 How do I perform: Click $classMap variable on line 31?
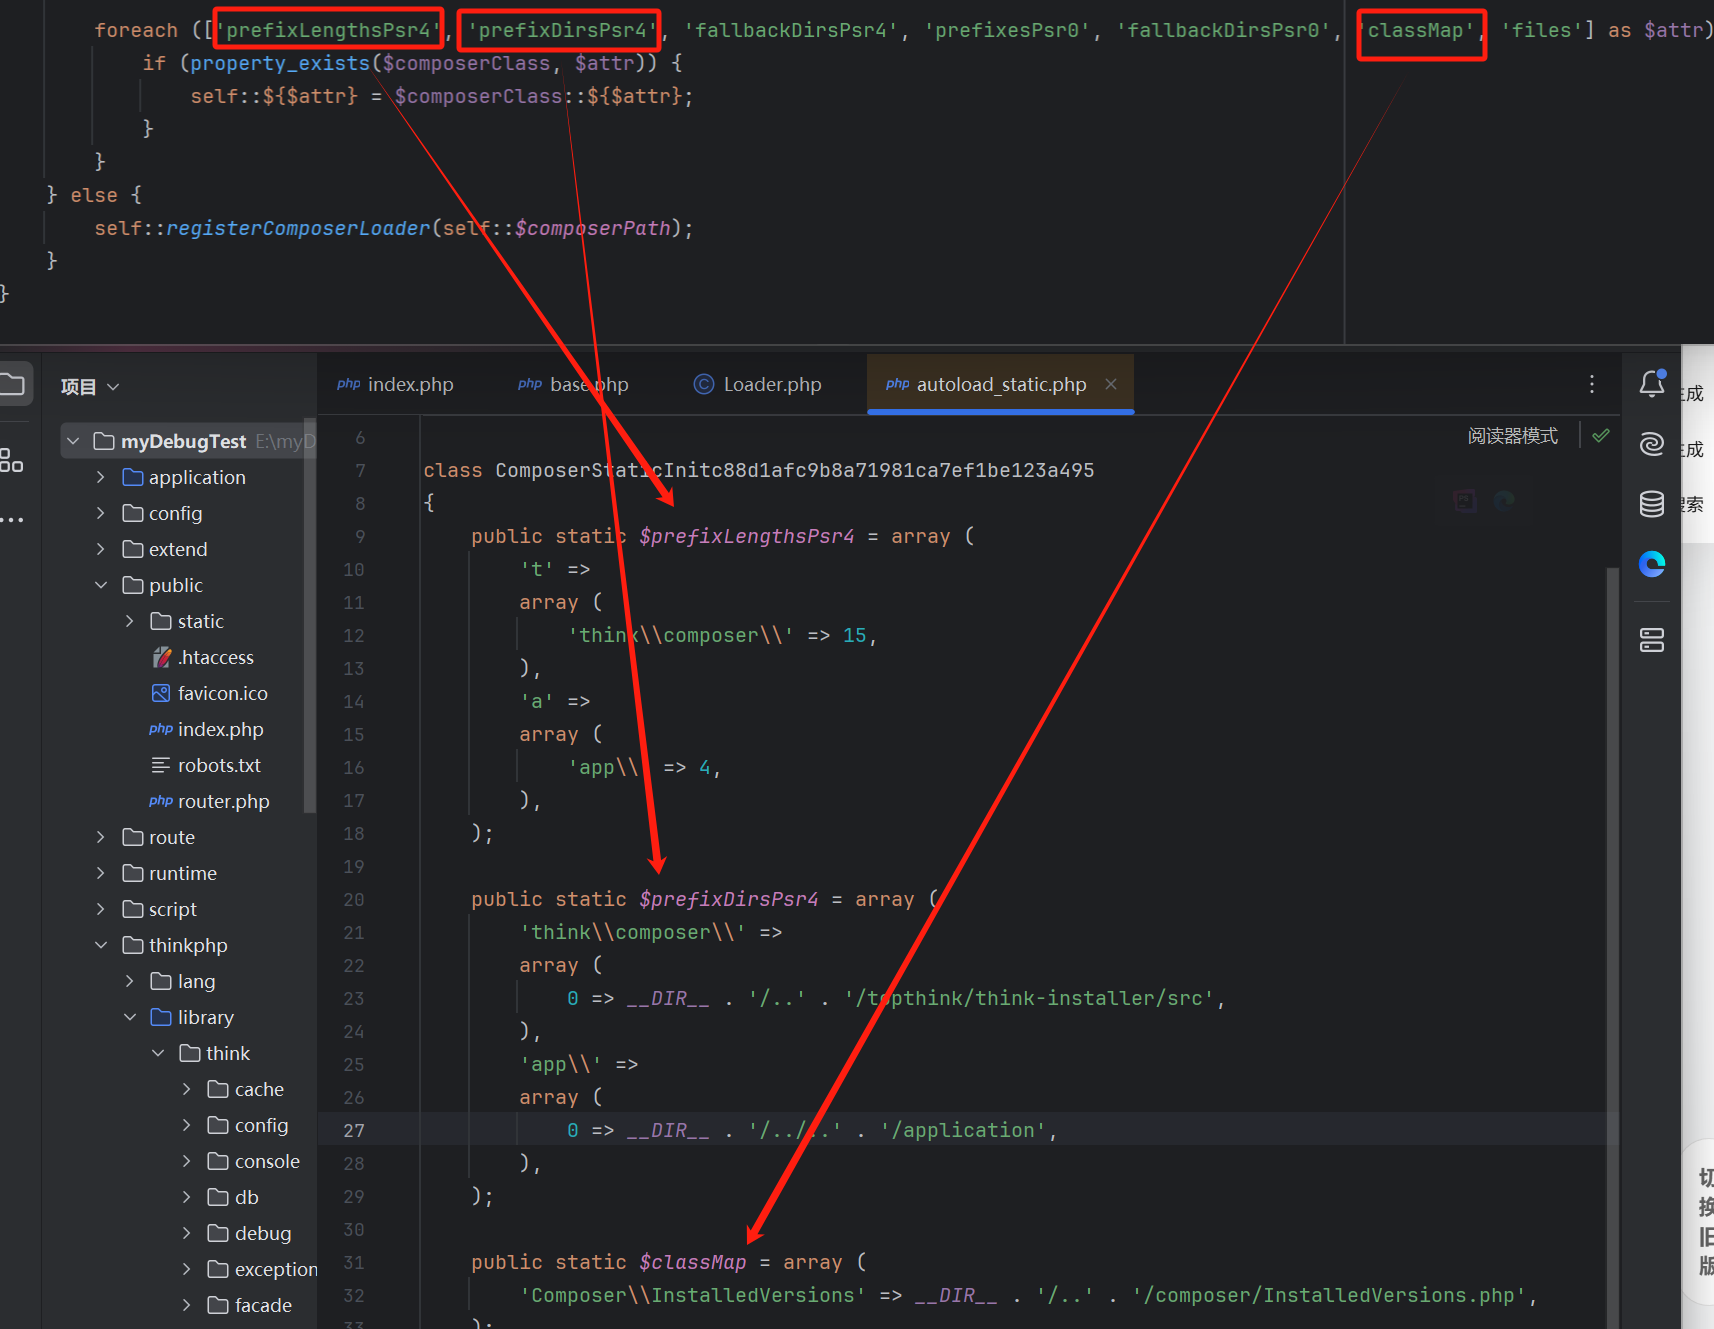pos(693,1262)
